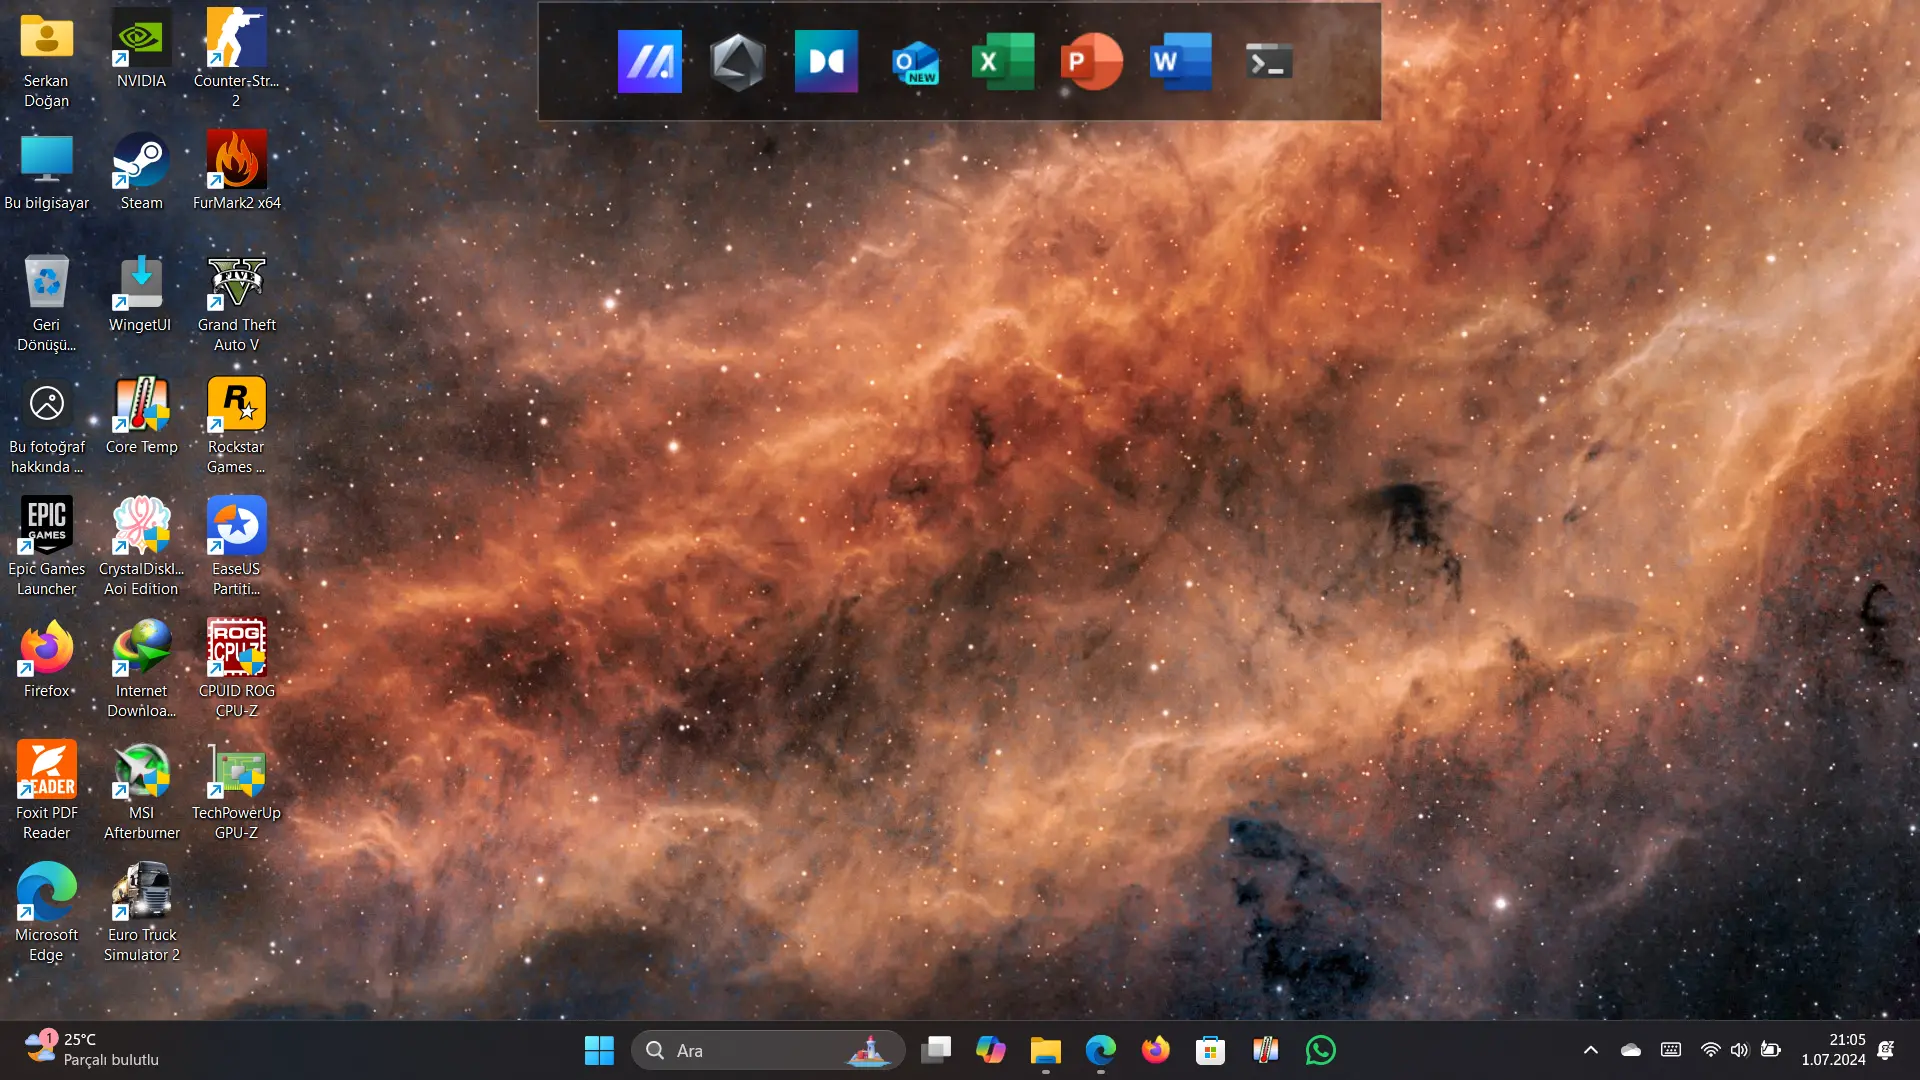Open Copilot from the taskbar
Image resolution: width=1920 pixels, height=1080 pixels.
click(x=991, y=1050)
